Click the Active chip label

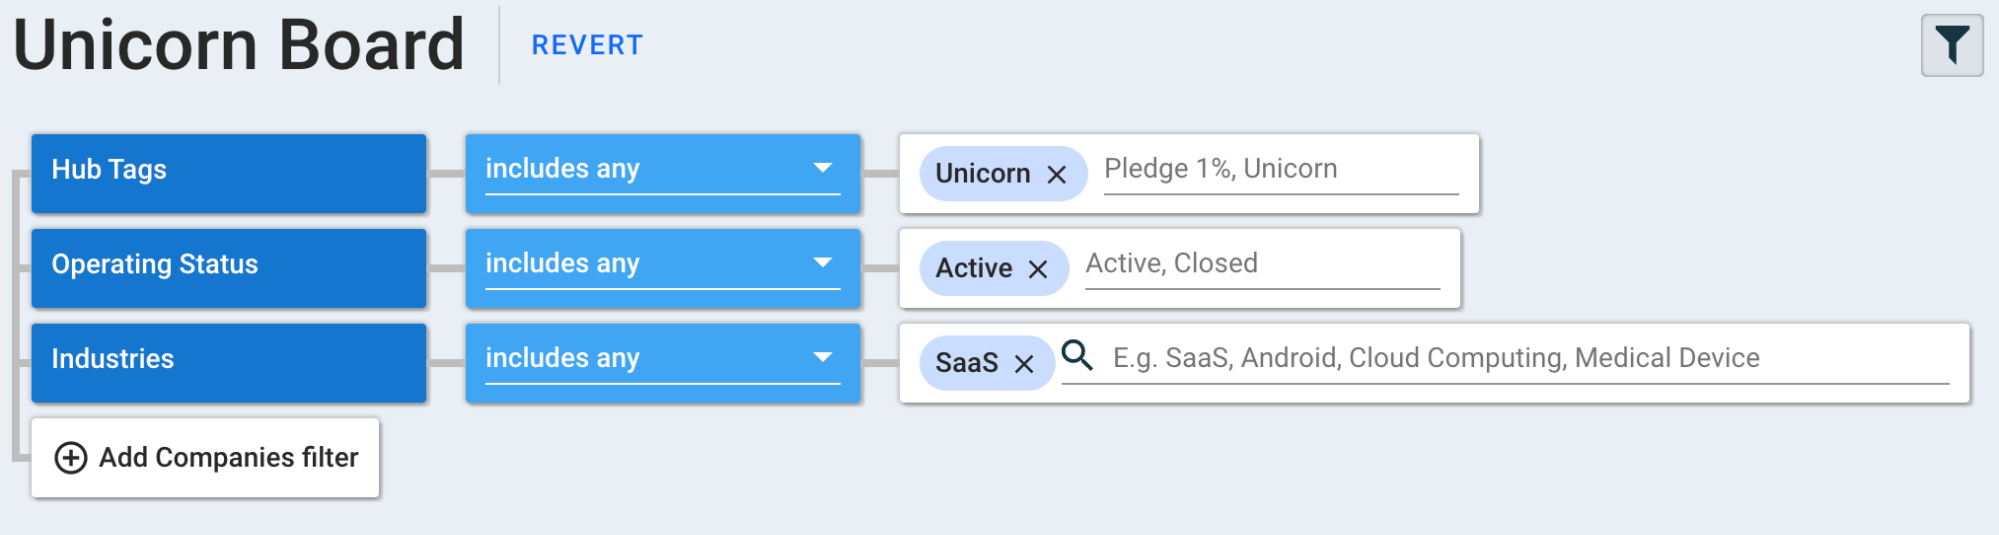[973, 269]
